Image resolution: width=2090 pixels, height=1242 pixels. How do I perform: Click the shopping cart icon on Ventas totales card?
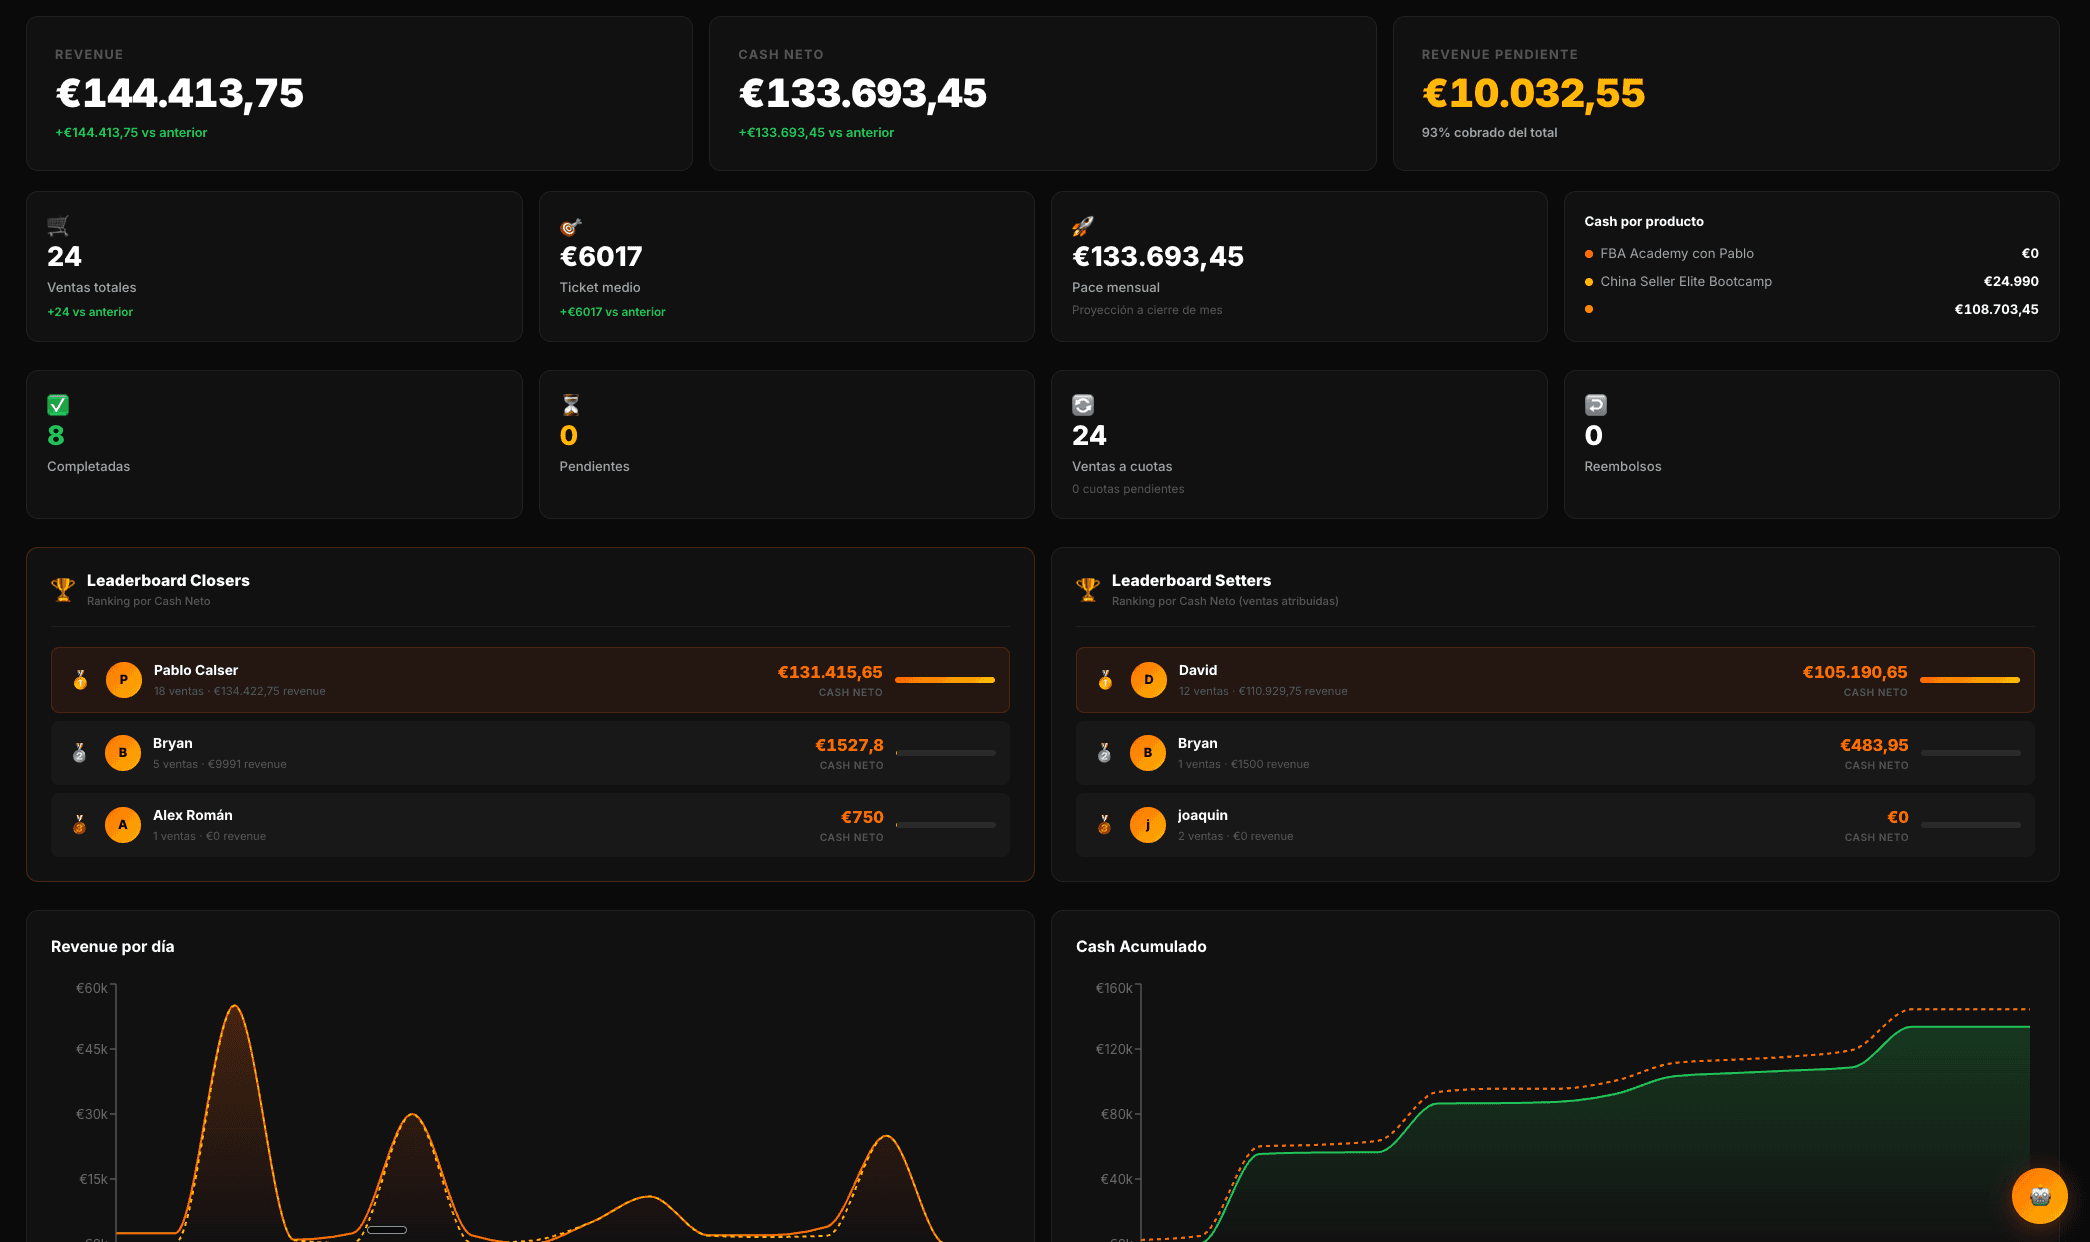pos(59,224)
